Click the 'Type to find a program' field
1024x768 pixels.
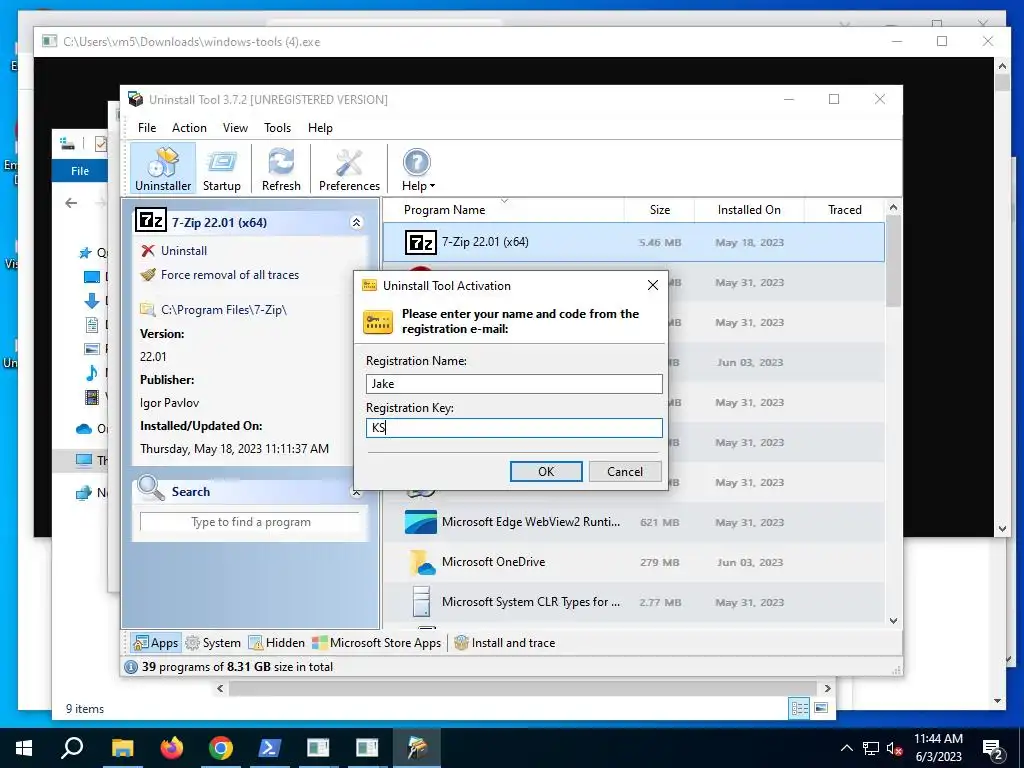(x=250, y=522)
